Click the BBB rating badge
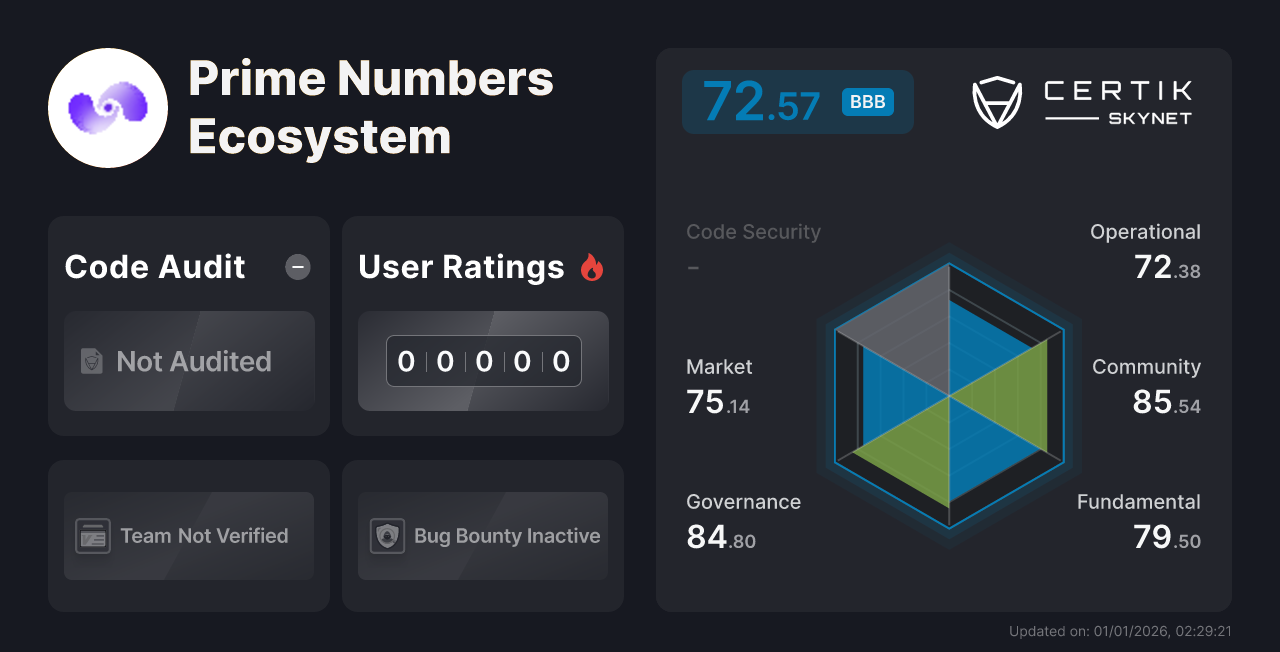 coord(868,101)
